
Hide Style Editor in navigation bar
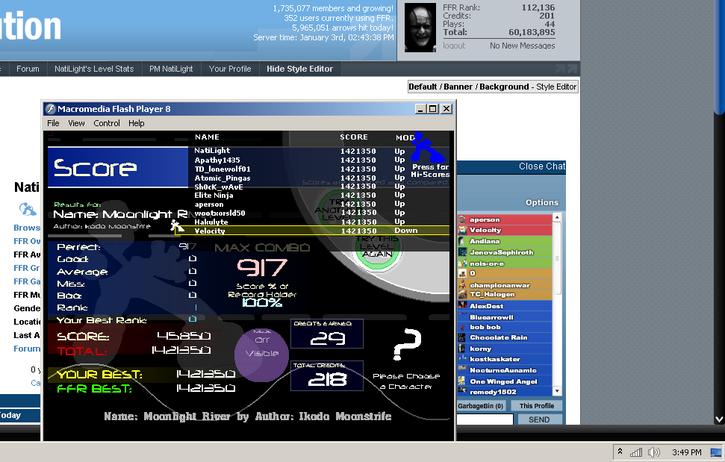[x=300, y=69]
